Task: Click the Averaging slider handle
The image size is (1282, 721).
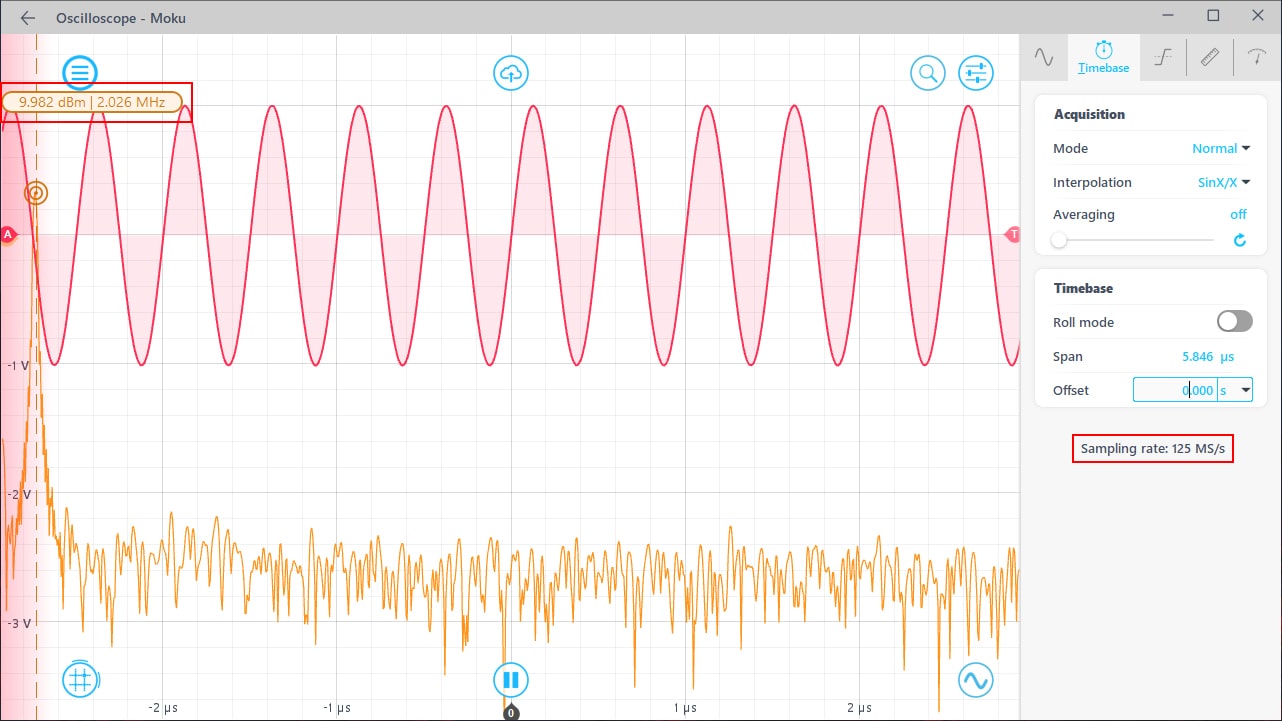Action: [x=1059, y=240]
